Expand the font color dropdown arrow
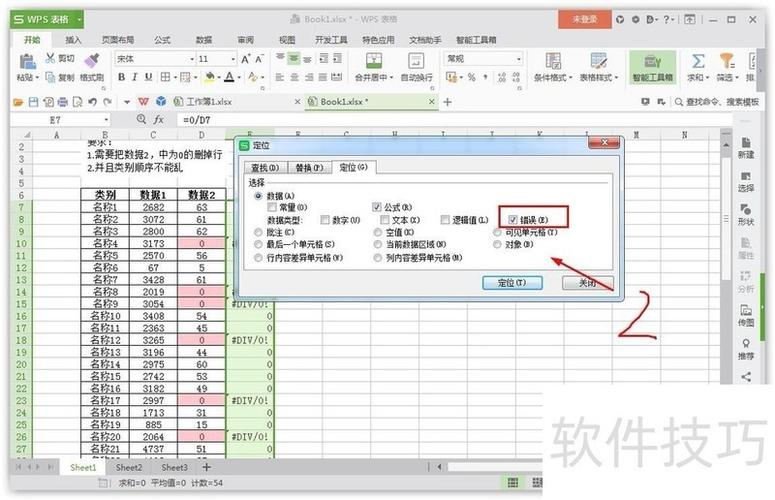The image size is (775, 500). point(239,78)
